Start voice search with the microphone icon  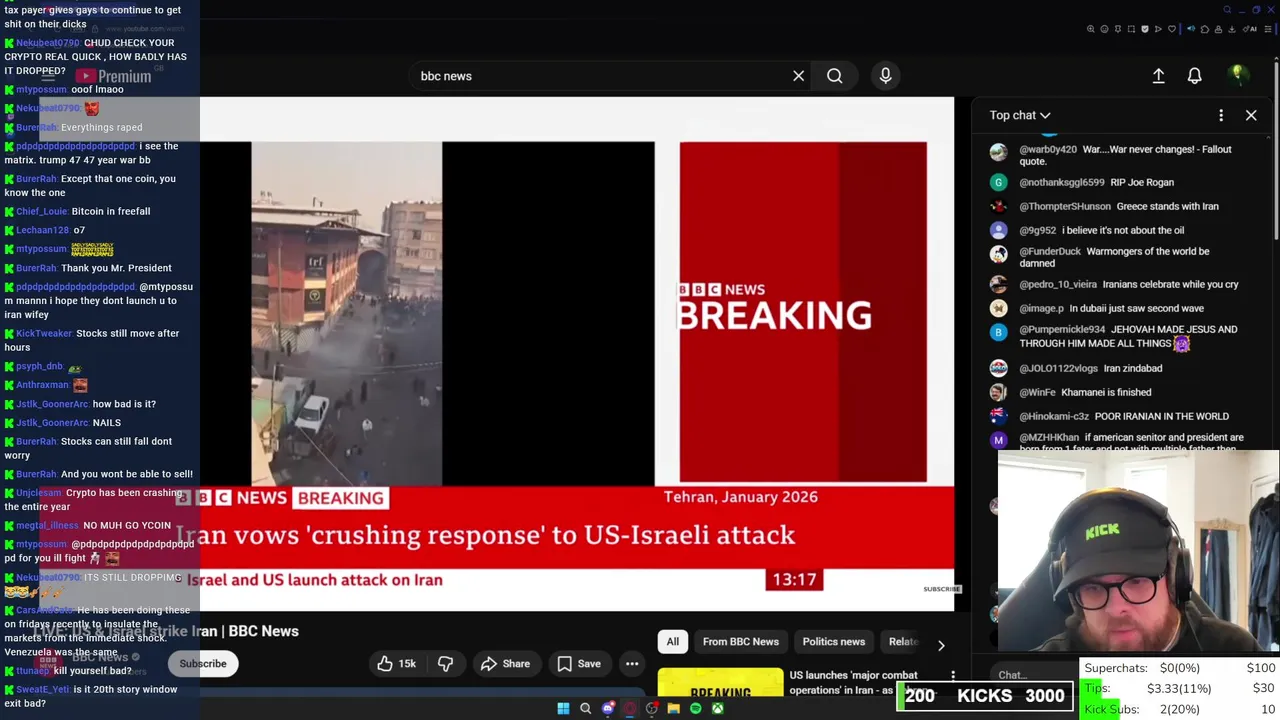pyautogui.click(x=885, y=76)
